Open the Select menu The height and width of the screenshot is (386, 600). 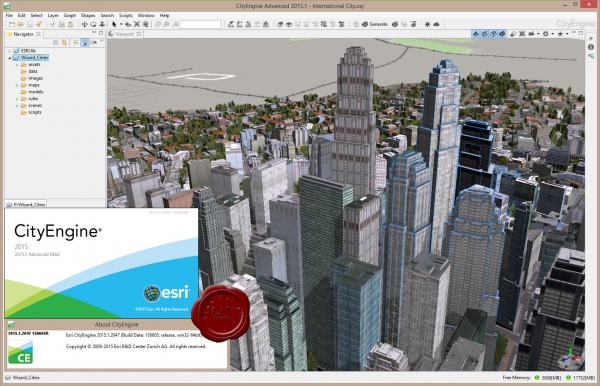(x=36, y=15)
